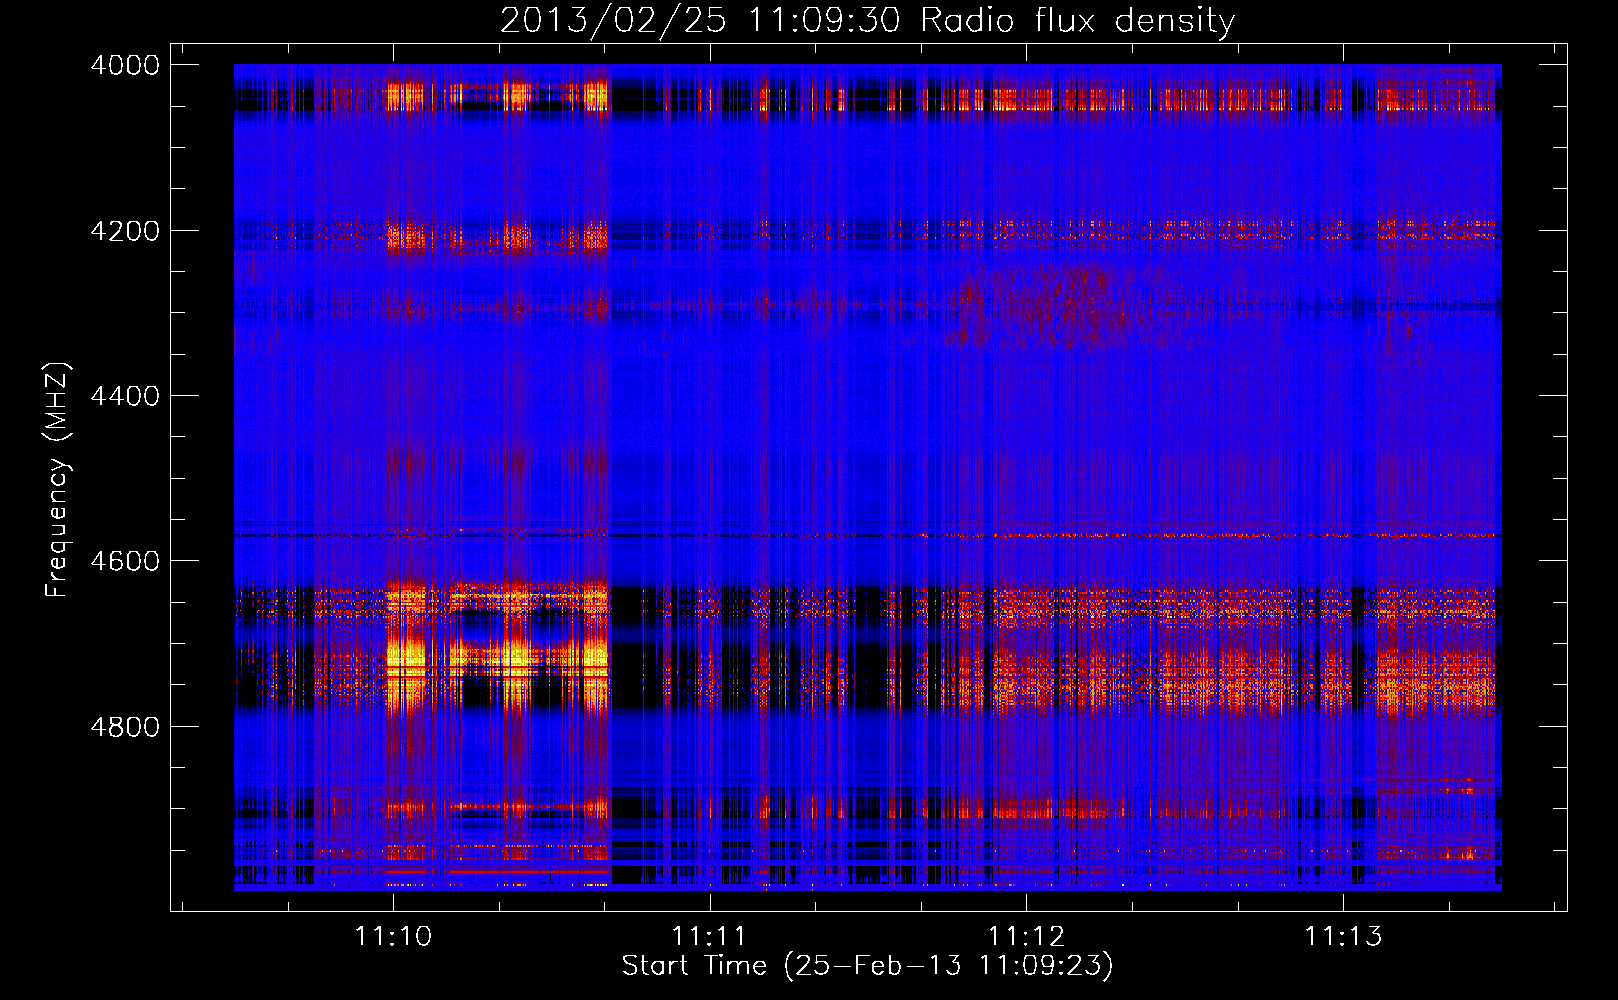
Task: Click the 'Frequency (MHZ)' axis title
Action: 58,480
